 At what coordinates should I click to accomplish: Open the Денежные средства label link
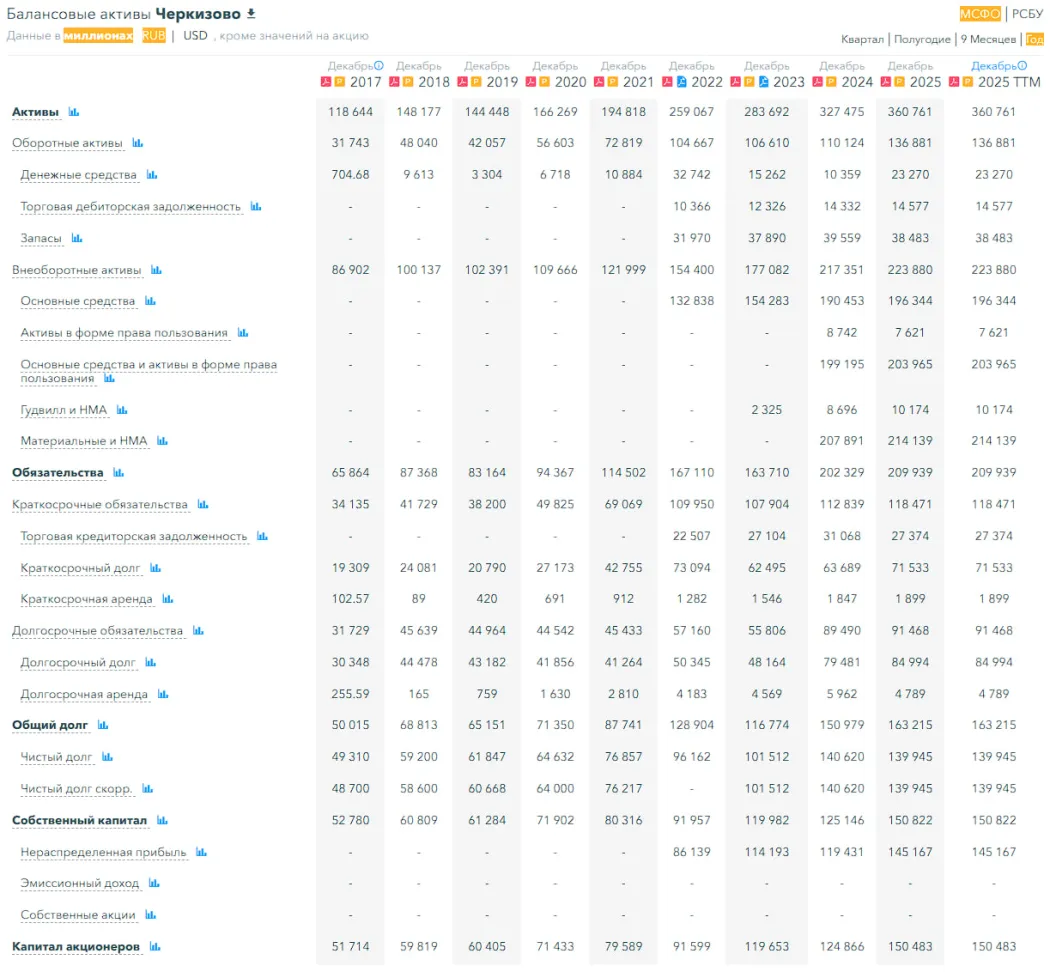click(x=78, y=175)
